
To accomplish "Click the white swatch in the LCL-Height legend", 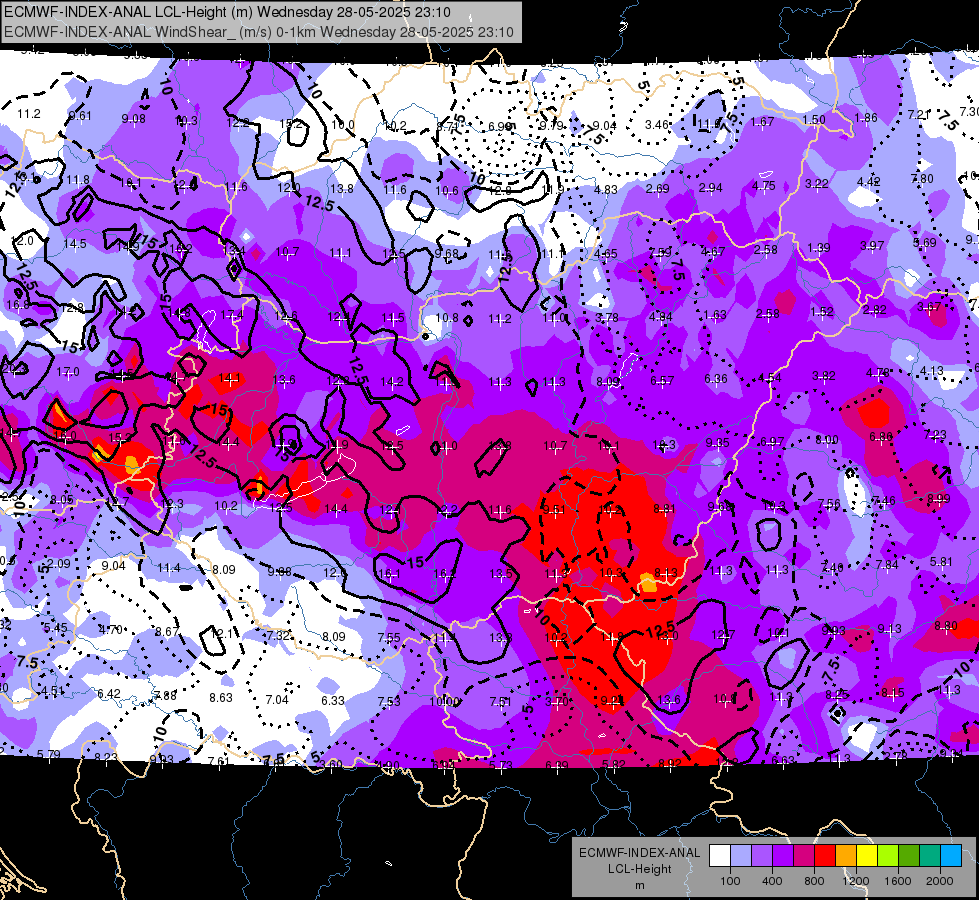I will pos(720,856).
